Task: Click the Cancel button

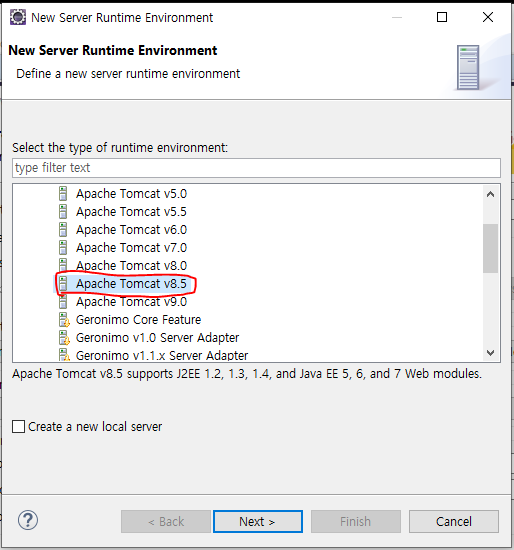Action: [454, 522]
